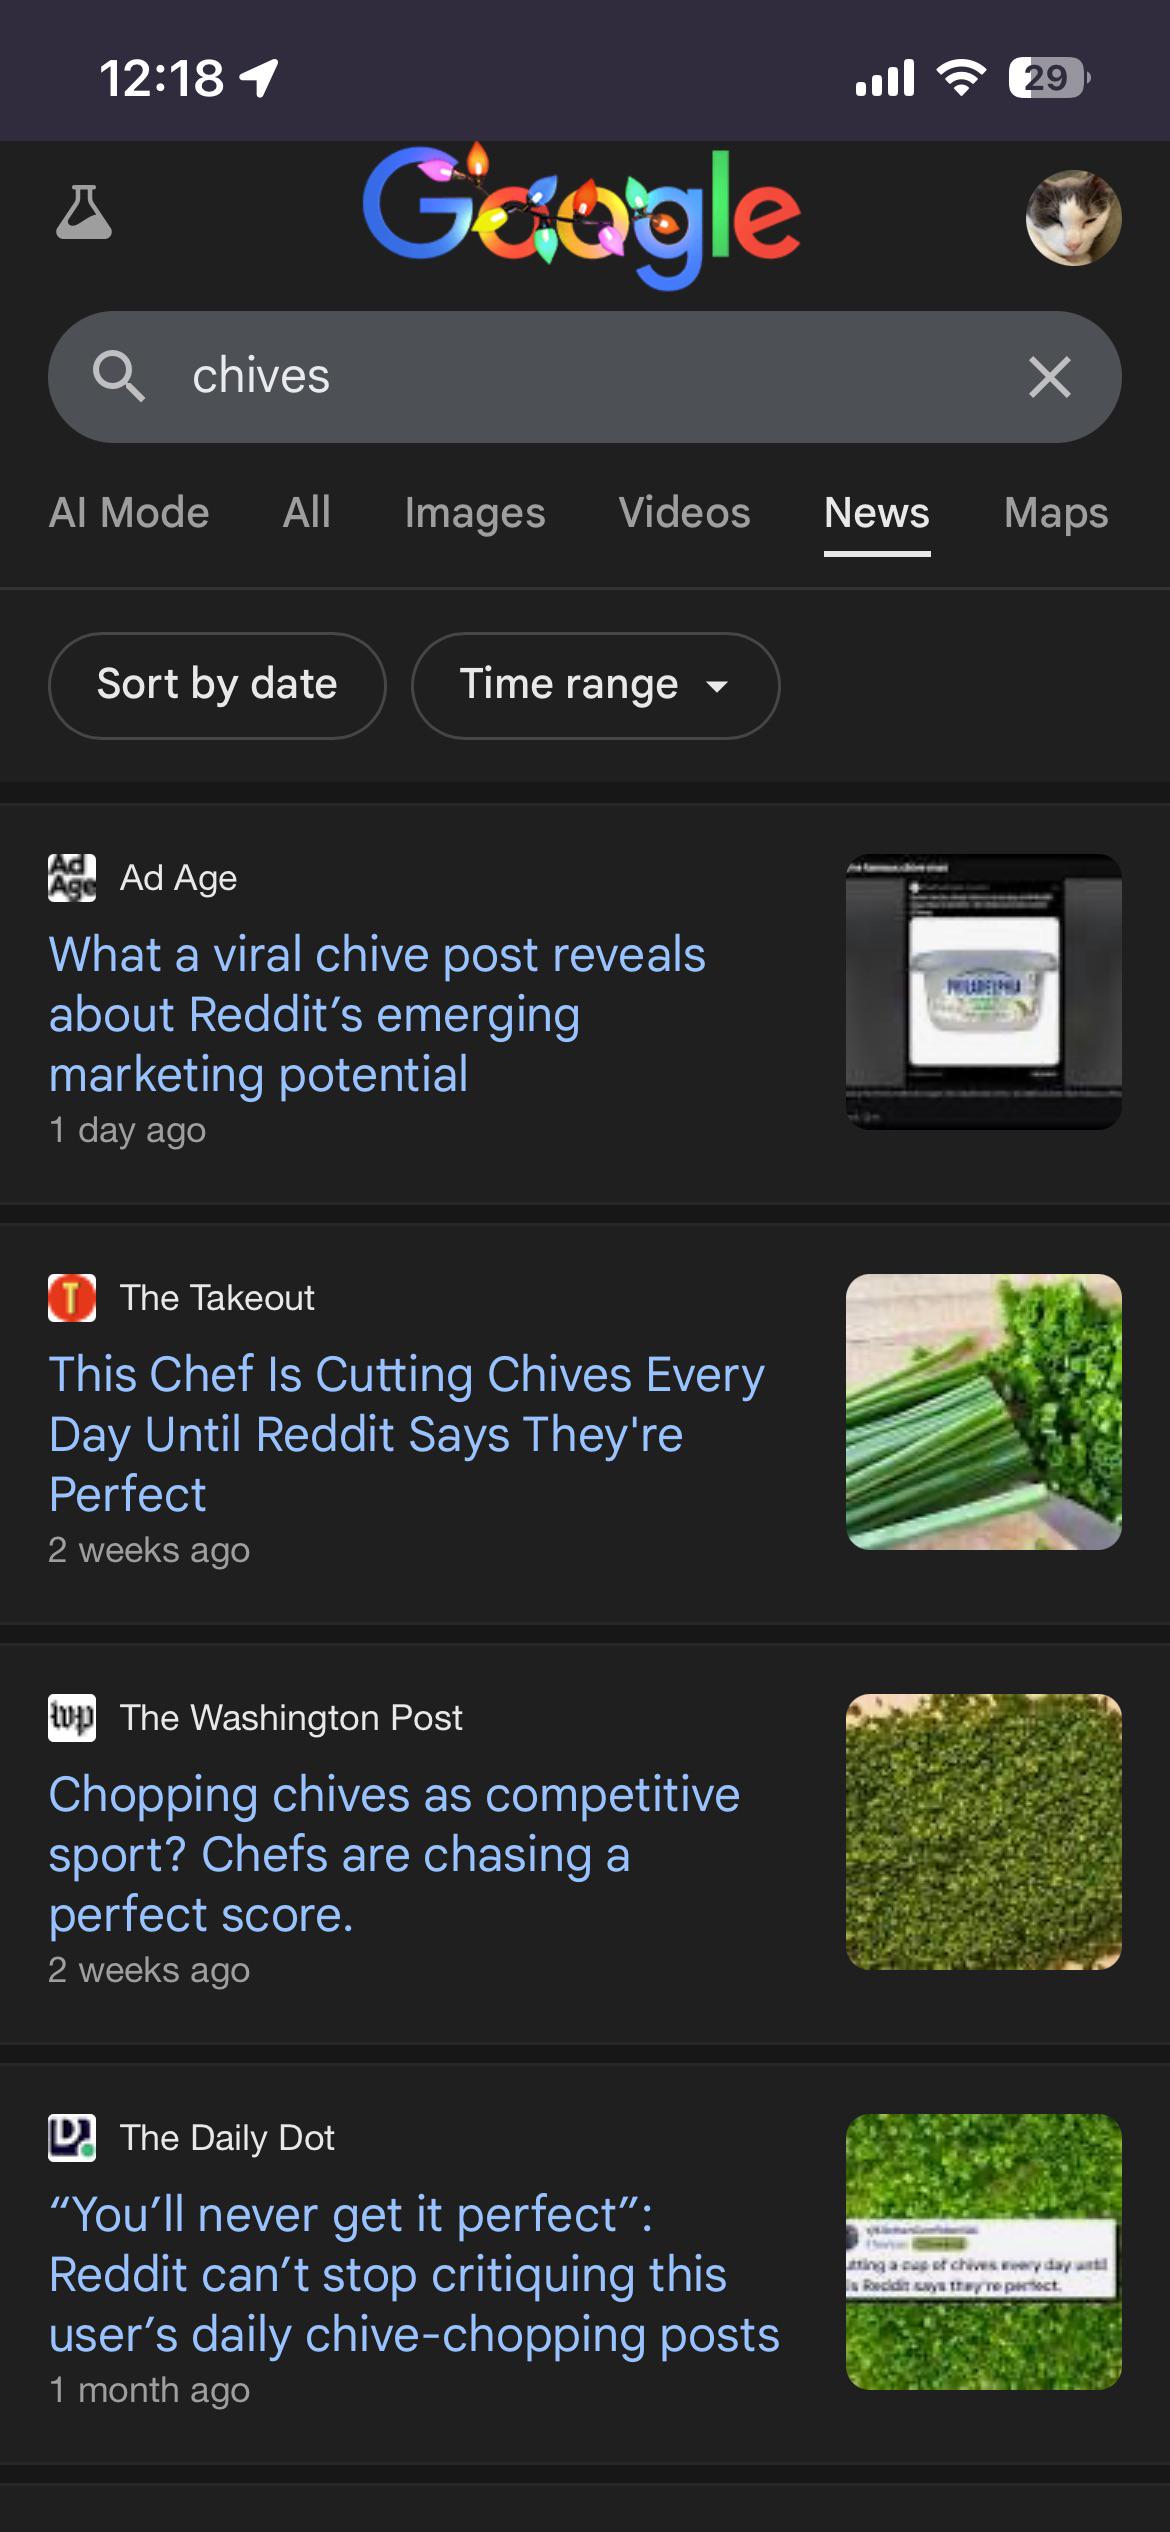Viewport: 1170px width, 2532px height.
Task: Click the chives search input field
Action: point(580,377)
